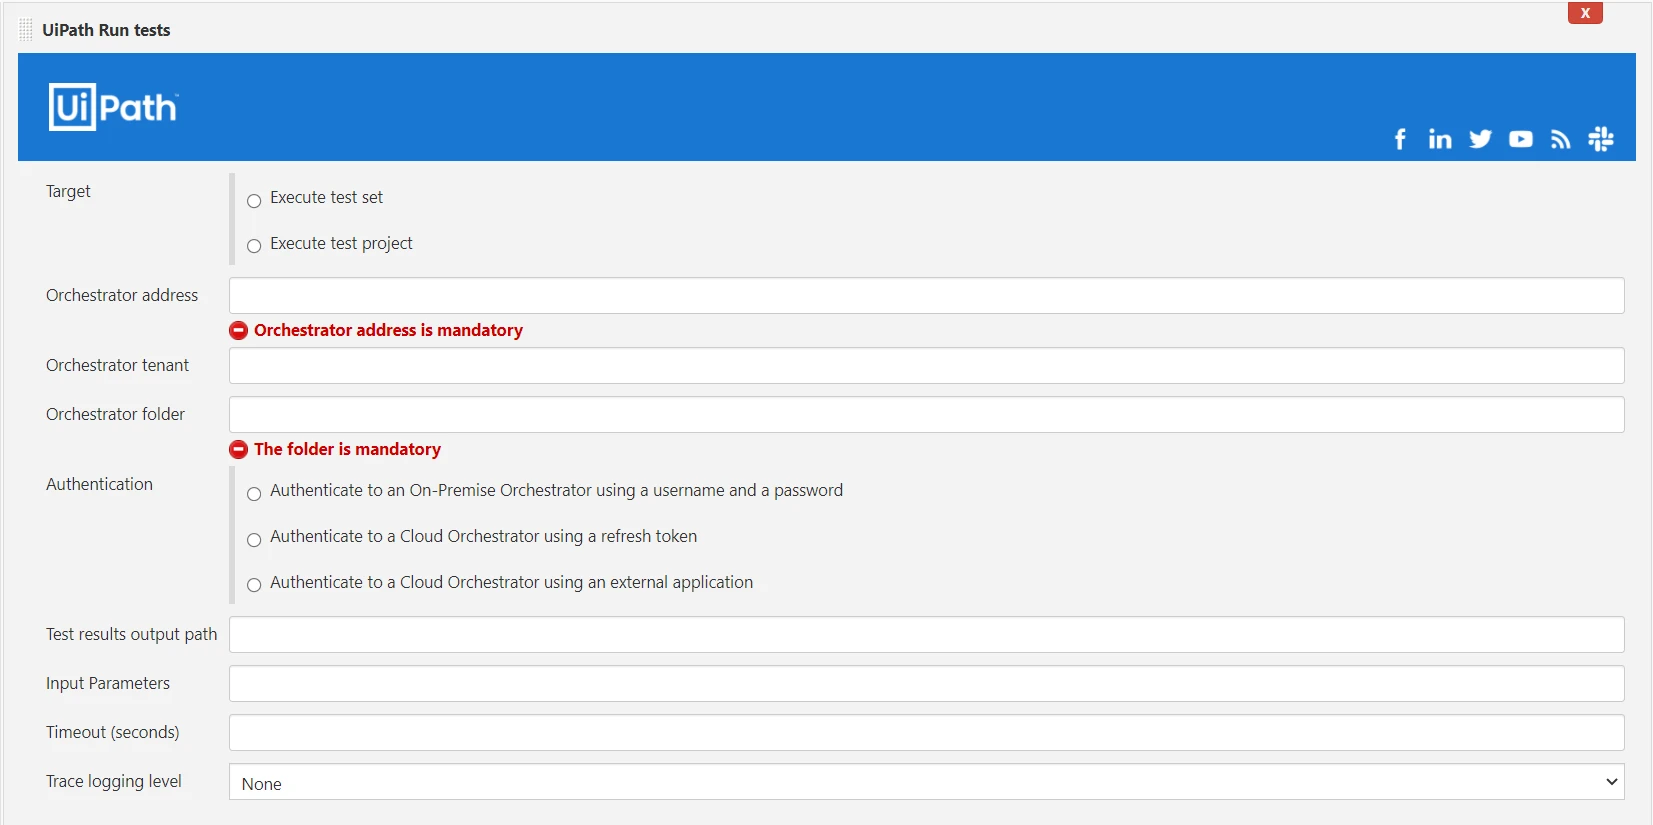The width and height of the screenshot is (1653, 825).
Task: Click the Orchestrator folder label
Action: pos(115,414)
